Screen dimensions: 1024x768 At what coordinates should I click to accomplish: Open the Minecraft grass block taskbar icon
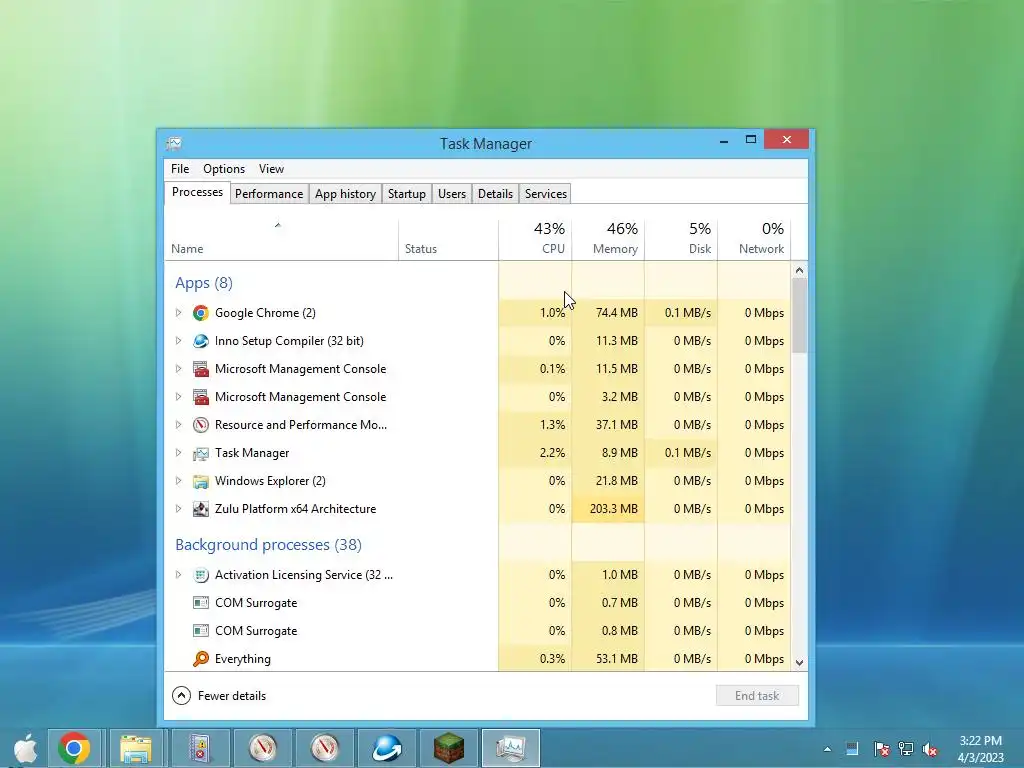tap(449, 748)
